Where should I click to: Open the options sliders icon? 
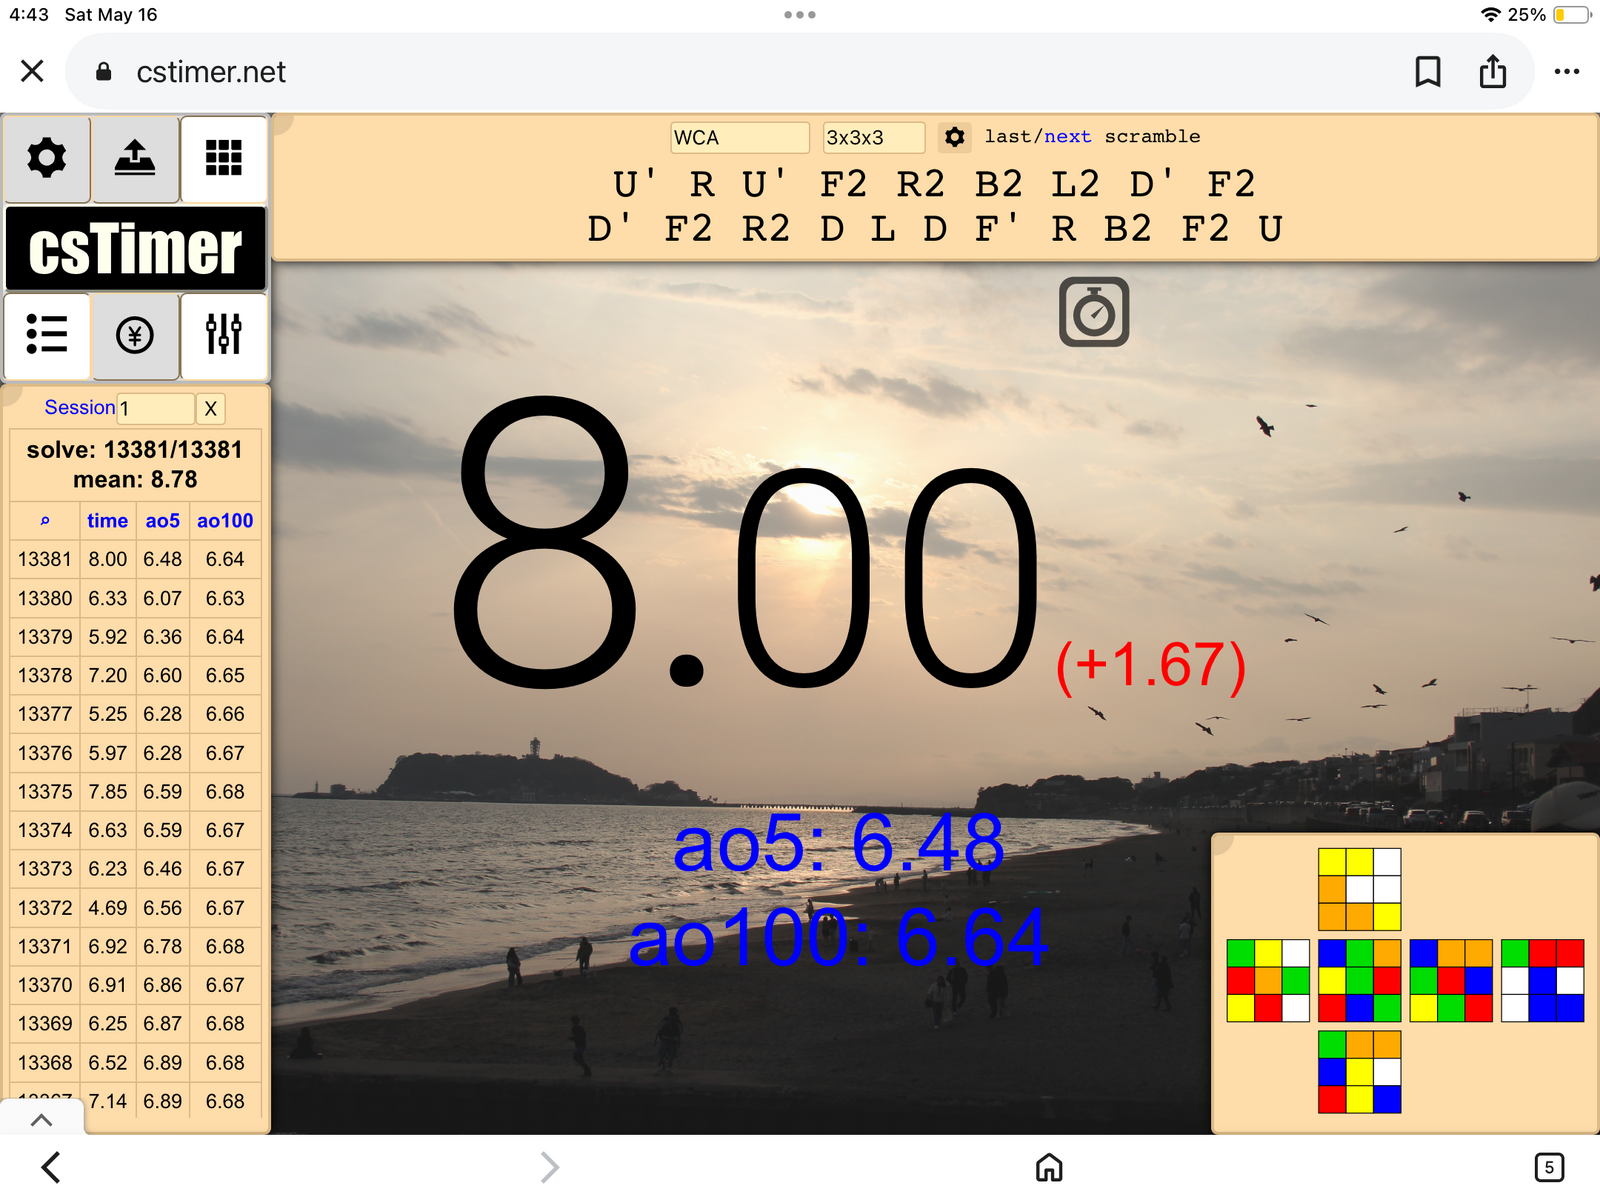point(224,335)
